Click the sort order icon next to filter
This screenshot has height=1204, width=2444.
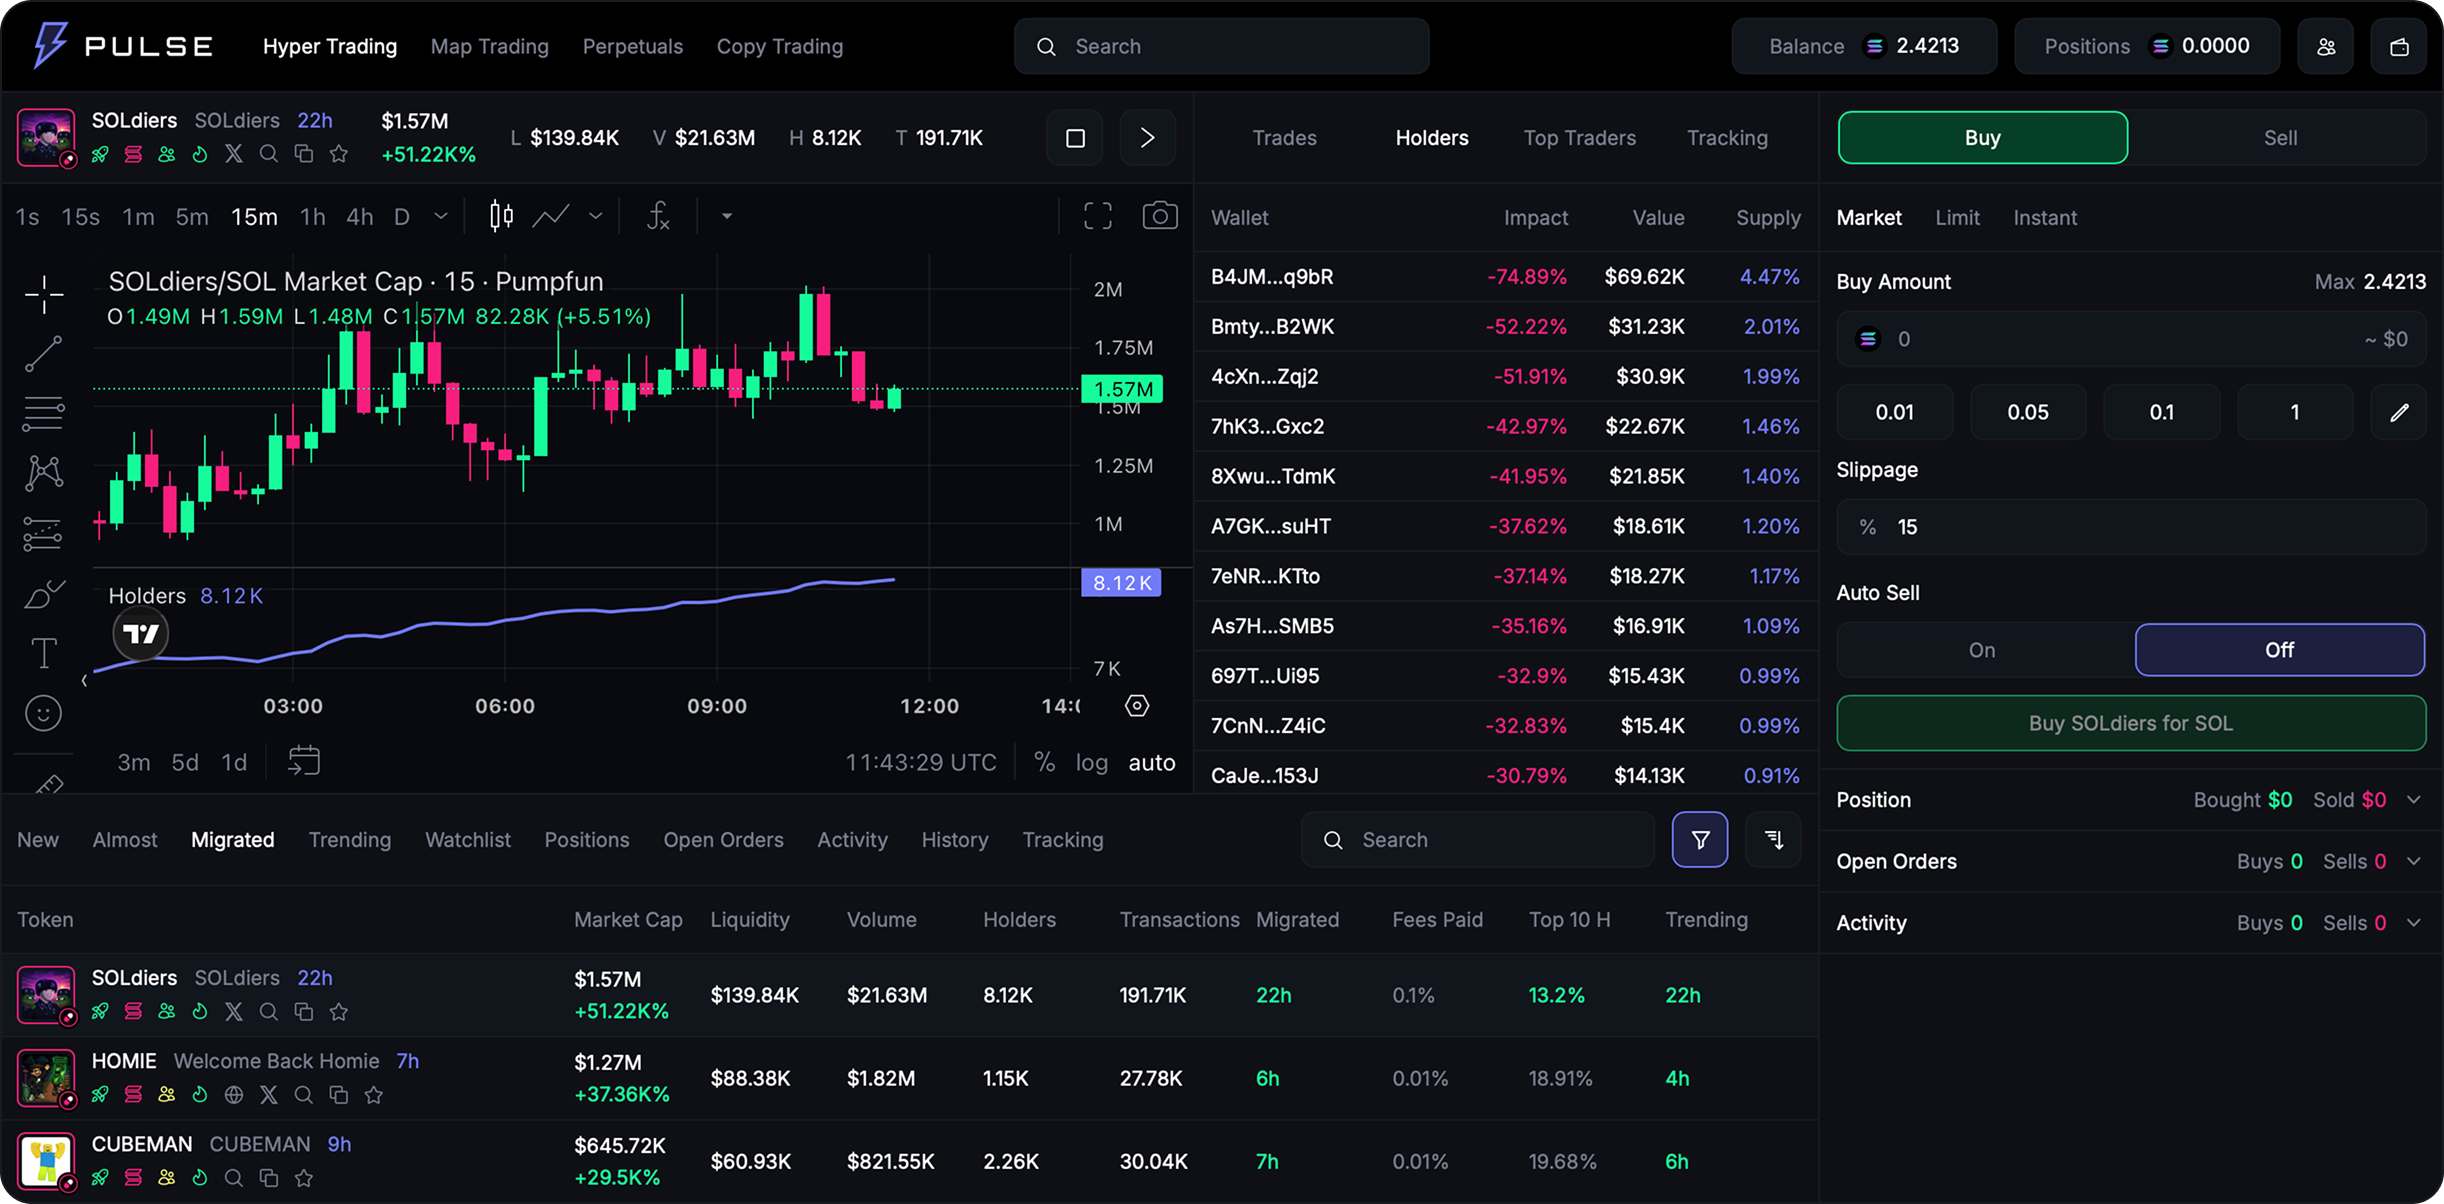point(1774,840)
